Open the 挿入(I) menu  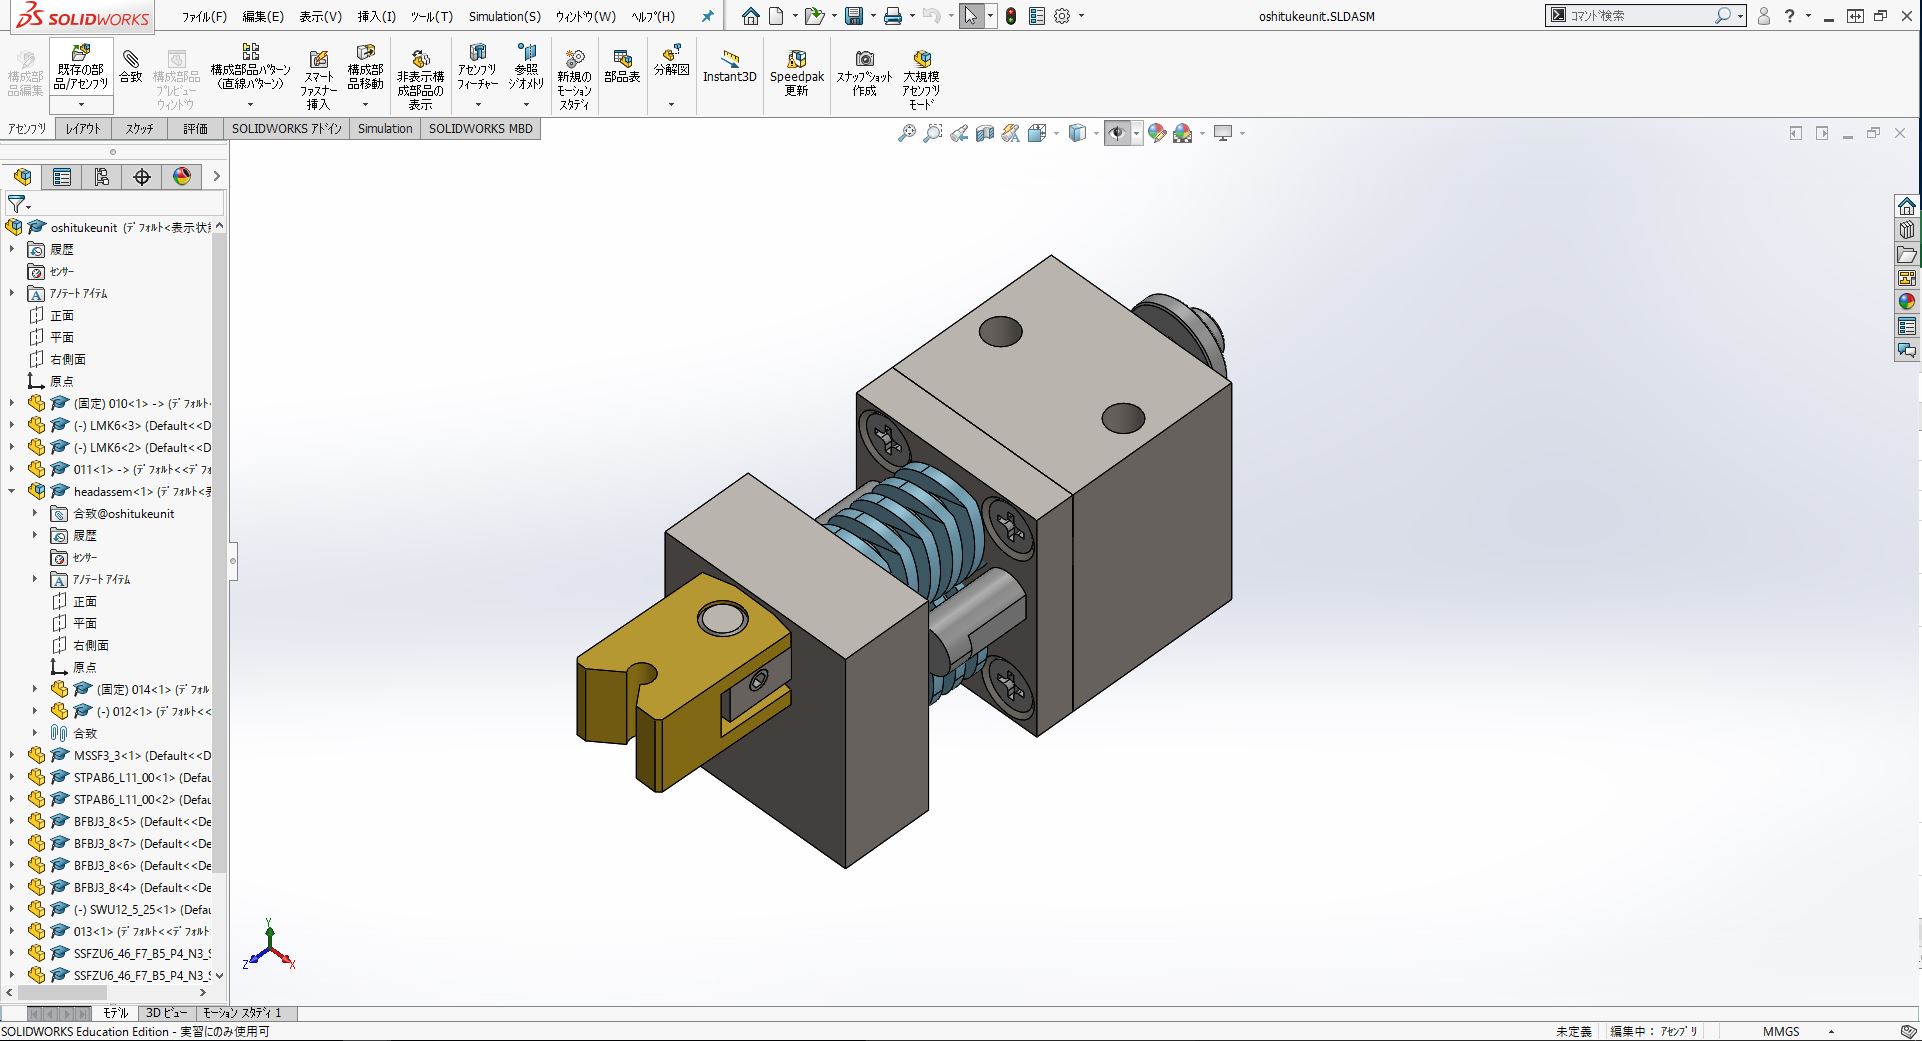coord(377,16)
